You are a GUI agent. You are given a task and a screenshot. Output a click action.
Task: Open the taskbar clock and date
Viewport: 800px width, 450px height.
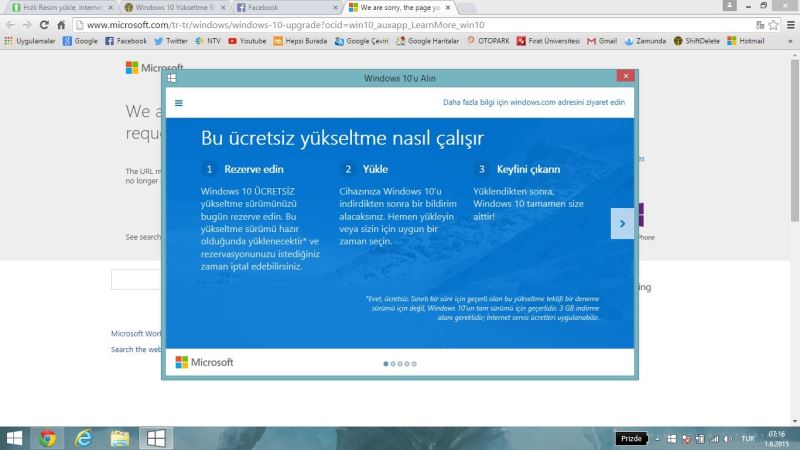[x=777, y=439]
